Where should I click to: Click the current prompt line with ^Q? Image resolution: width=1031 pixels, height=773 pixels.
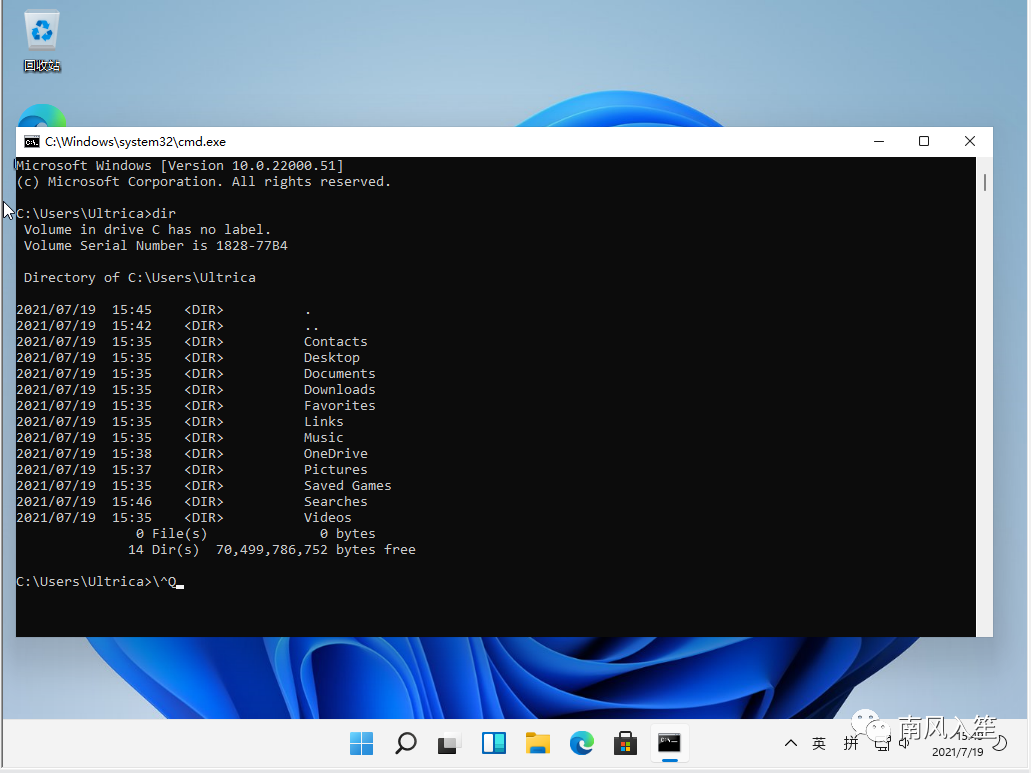(x=100, y=582)
